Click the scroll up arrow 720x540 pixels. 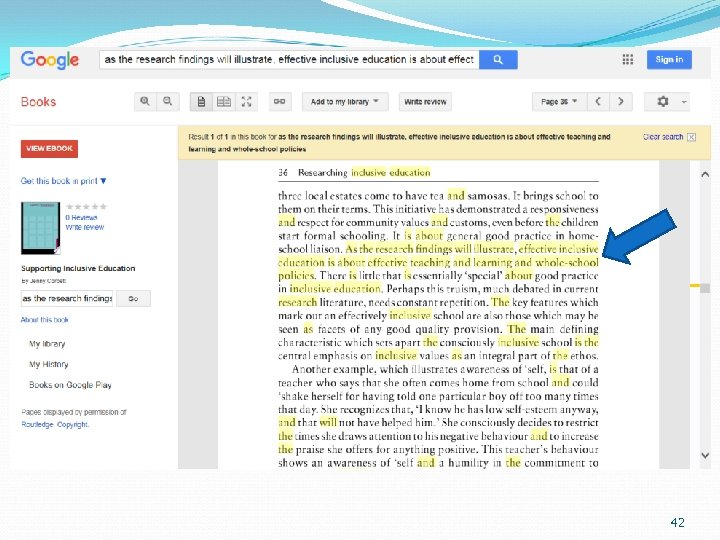point(705,174)
